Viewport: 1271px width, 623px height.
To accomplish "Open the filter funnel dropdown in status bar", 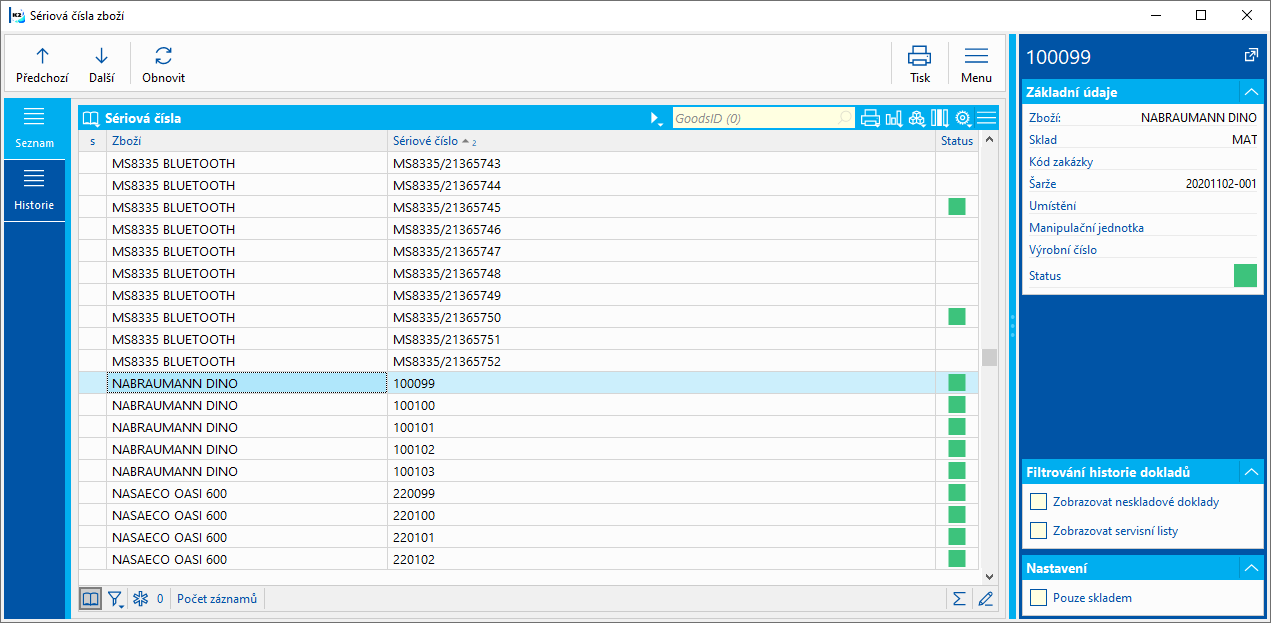I will point(116,599).
